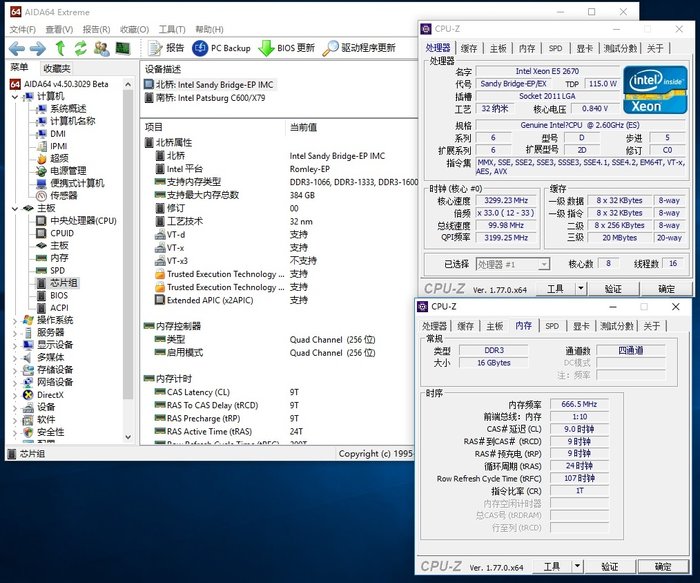This screenshot has height=583, width=700.
Task: Switch to 显卡 tab in lower CPU-Z
Action: [x=581, y=326]
